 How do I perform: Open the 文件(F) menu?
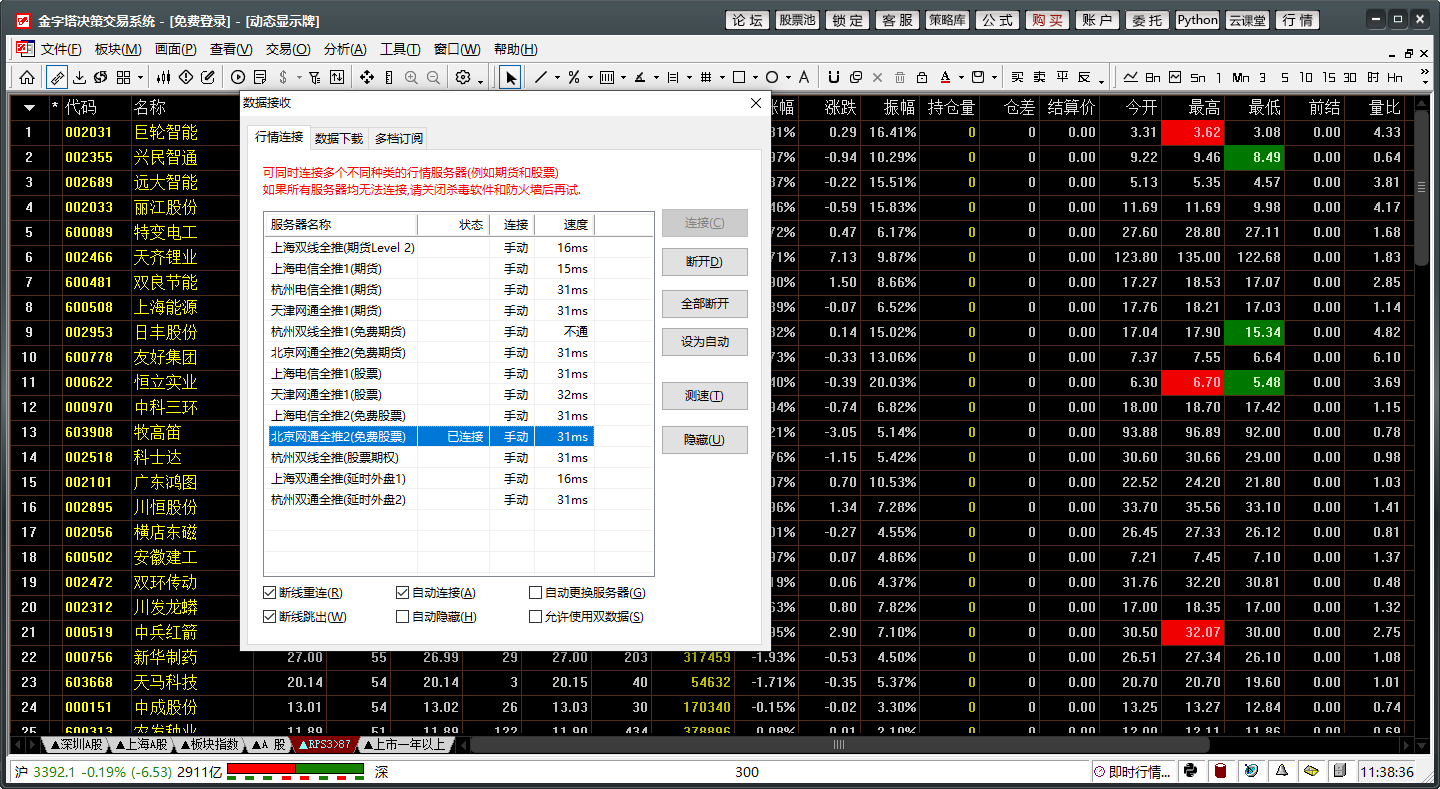click(x=61, y=49)
